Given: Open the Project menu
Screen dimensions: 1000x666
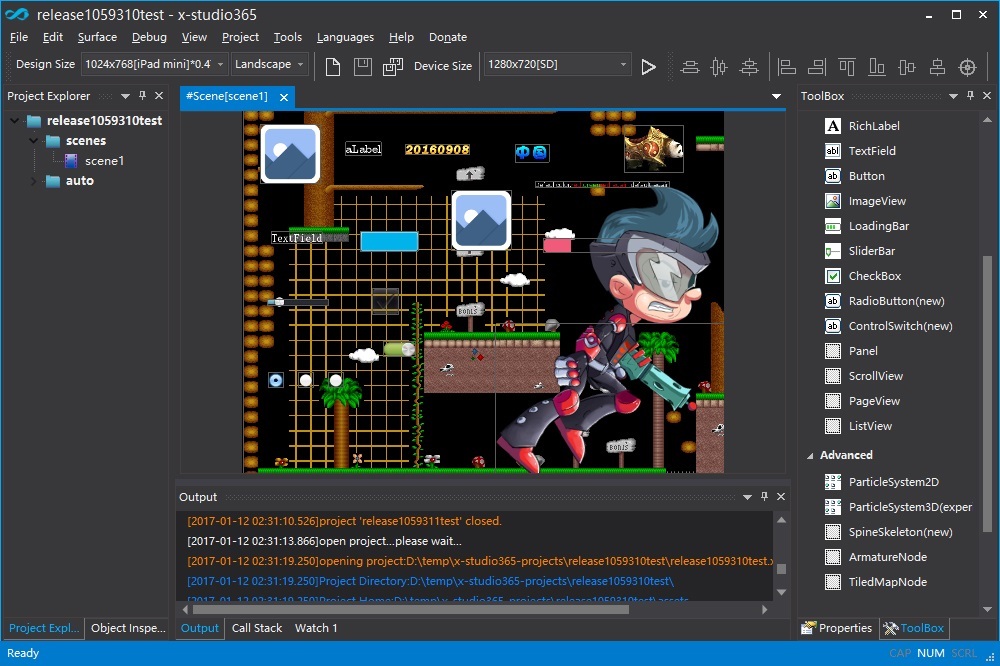Looking at the screenshot, I should coord(240,37).
